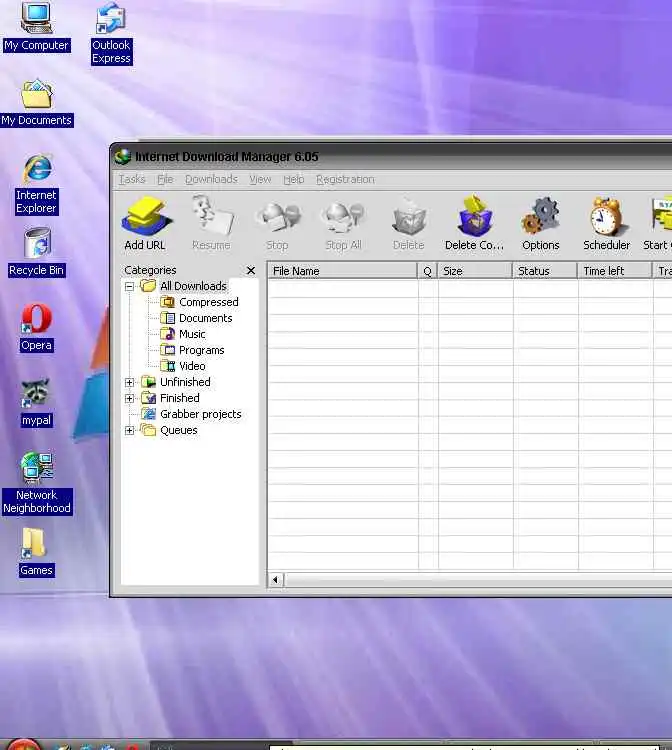Click the Resume toolbar icon
Viewport: 672px width, 750px height.
pos(211,224)
